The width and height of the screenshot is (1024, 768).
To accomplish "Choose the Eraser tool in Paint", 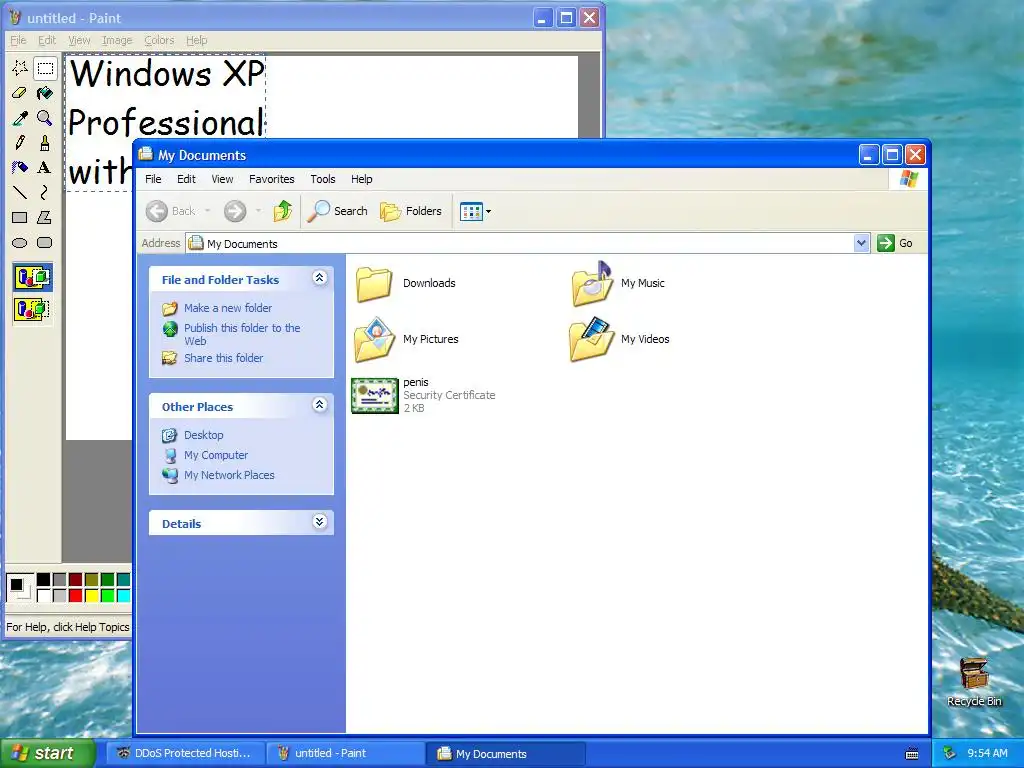I will tap(20, 93).
